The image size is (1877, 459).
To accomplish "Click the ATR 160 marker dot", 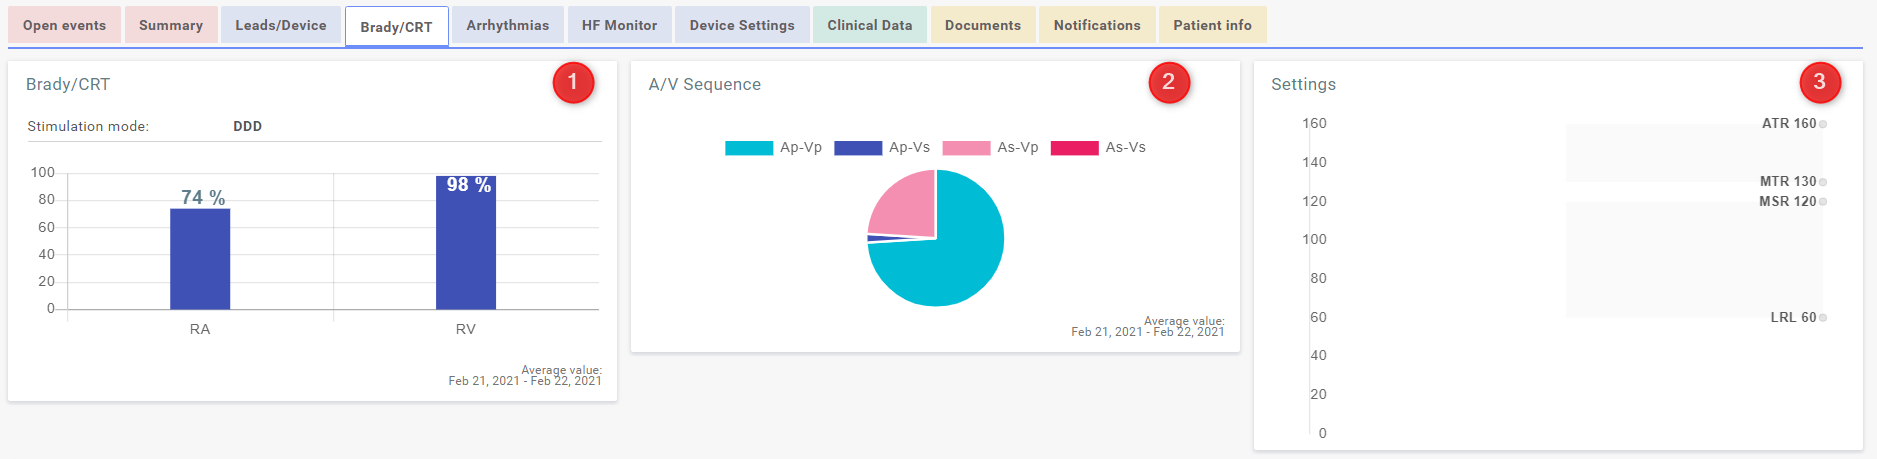I will [x=1823, y=124].
